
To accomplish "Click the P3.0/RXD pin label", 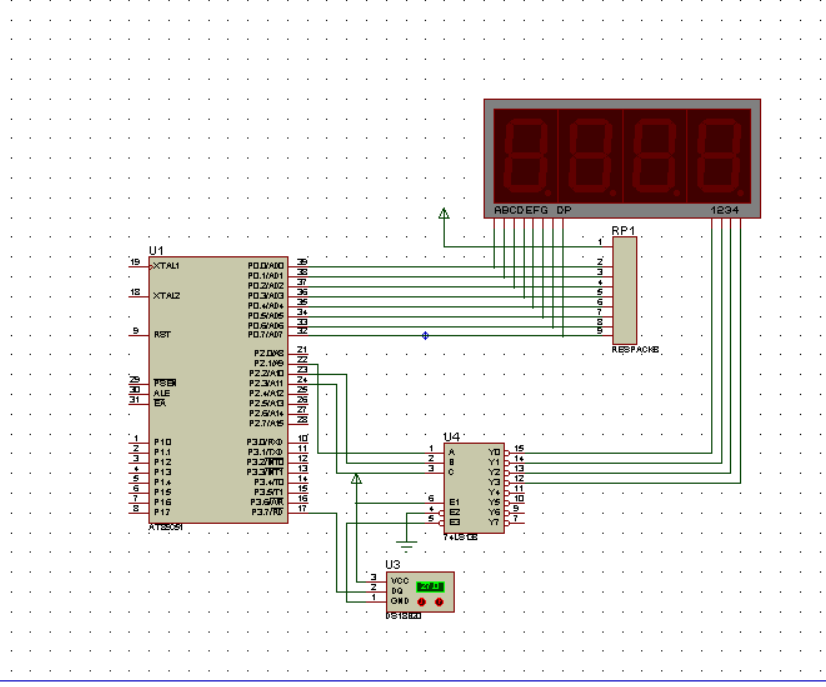I will [265, 443].
